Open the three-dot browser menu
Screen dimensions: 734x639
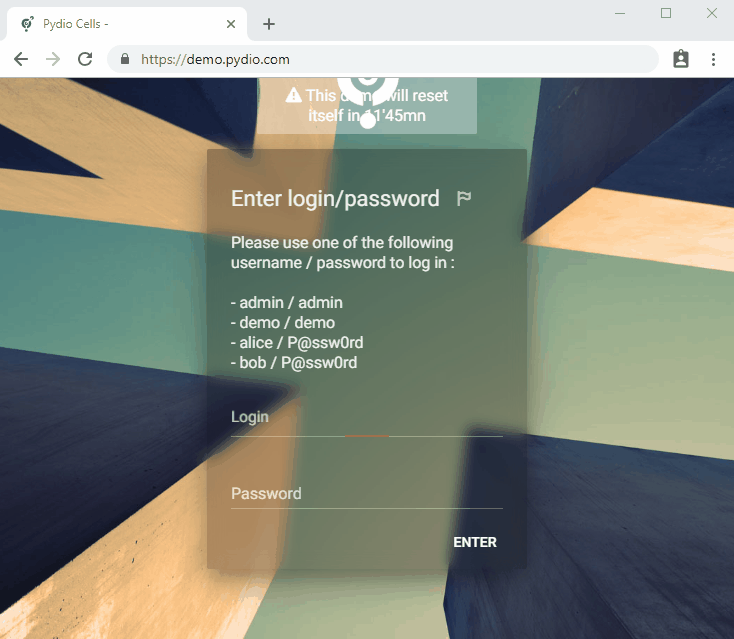click(713, 59)
